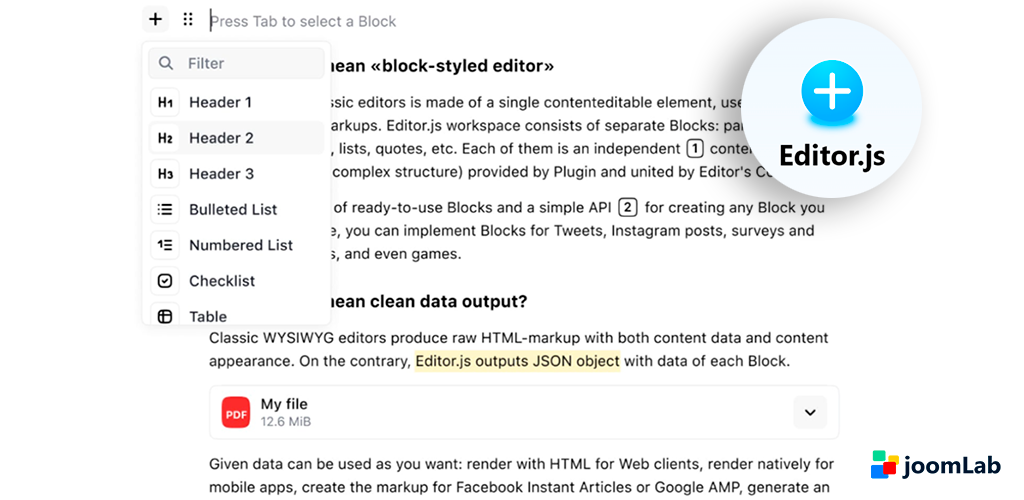
Task: Click the Press Tab to select a Block placeholder
Action: point(303,22)
